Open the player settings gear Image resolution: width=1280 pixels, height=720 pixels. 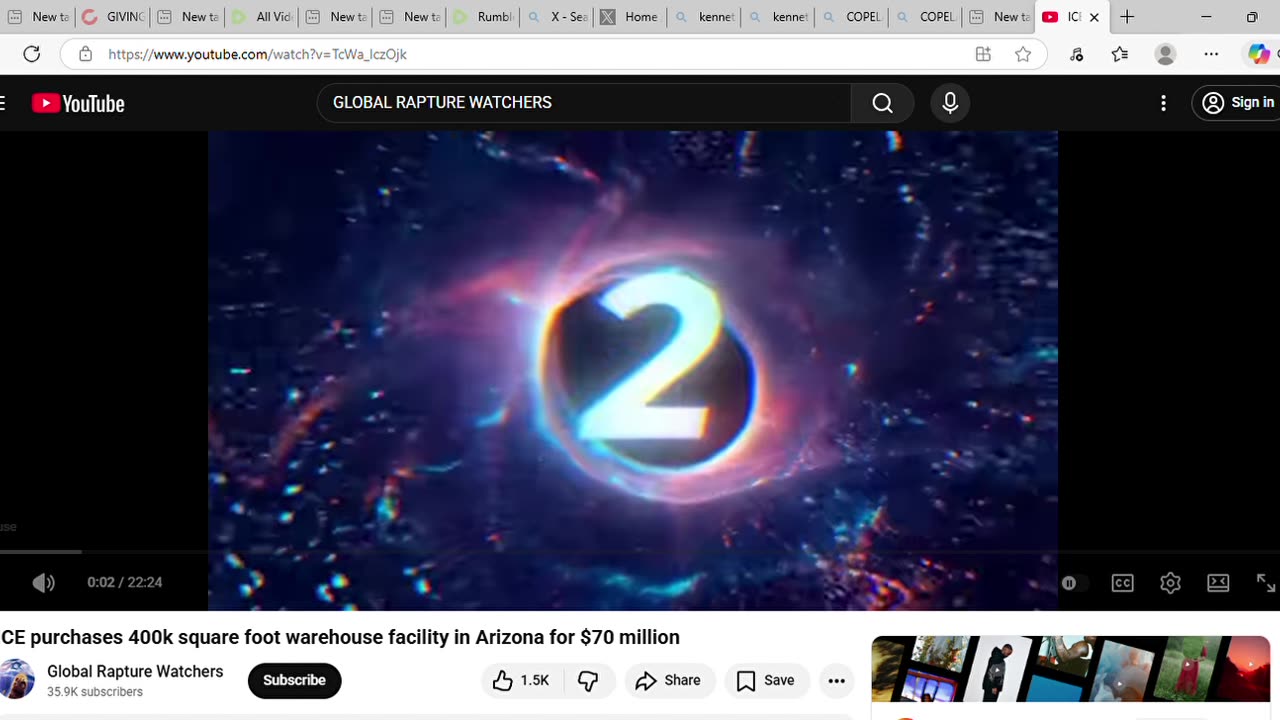coord(1170,583)
